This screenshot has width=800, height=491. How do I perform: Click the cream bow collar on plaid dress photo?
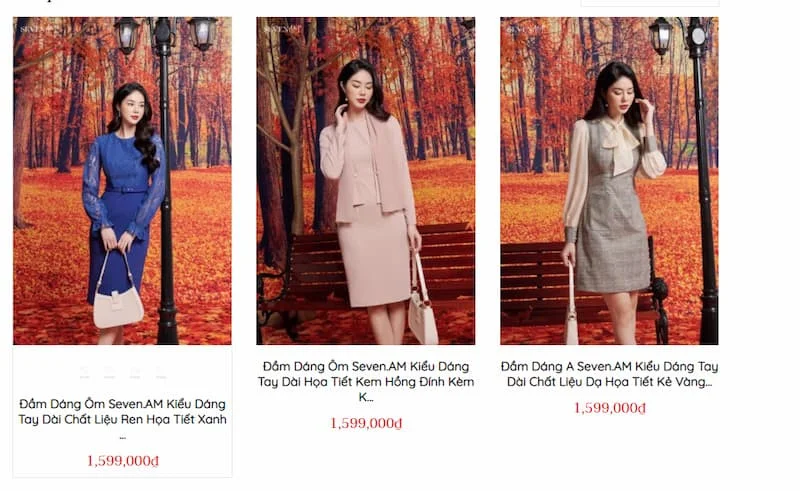[620, 144]
